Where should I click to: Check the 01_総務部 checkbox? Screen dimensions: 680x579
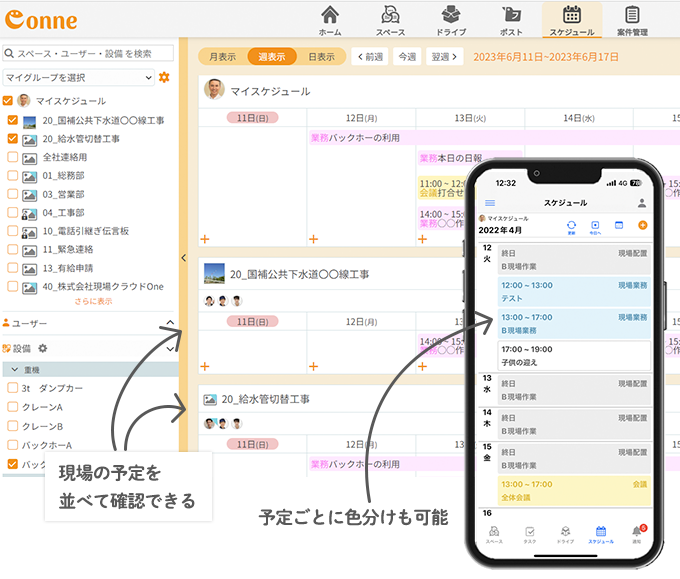coord(13,176)
